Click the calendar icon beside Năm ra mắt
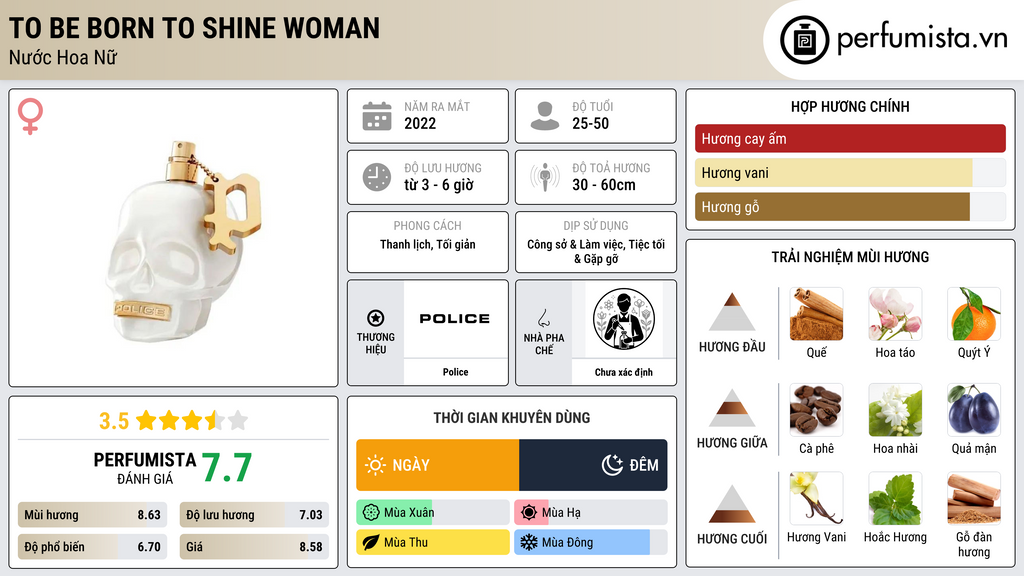 [377, 116]
